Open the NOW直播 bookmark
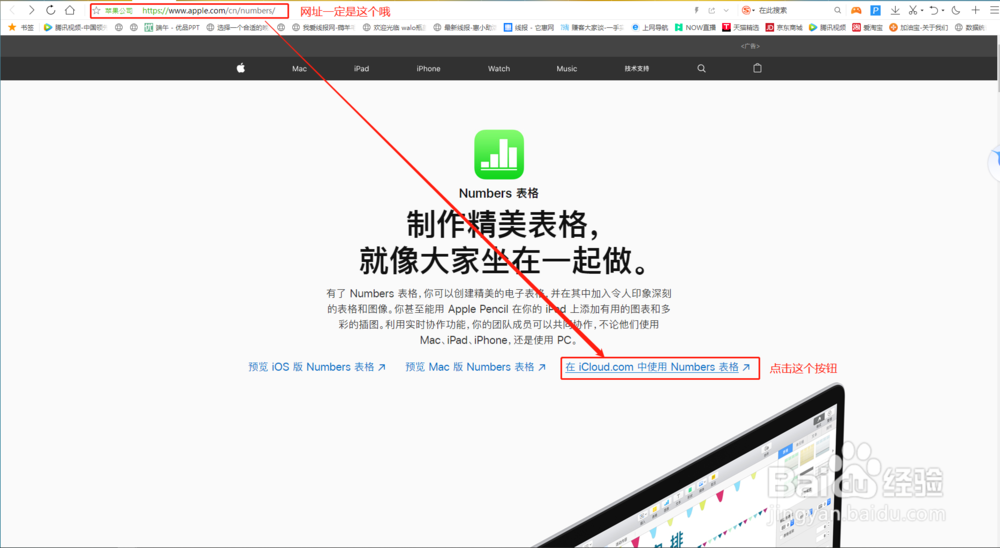The height and width of the screenshot is (548, 1000). [x=695, y=27]
